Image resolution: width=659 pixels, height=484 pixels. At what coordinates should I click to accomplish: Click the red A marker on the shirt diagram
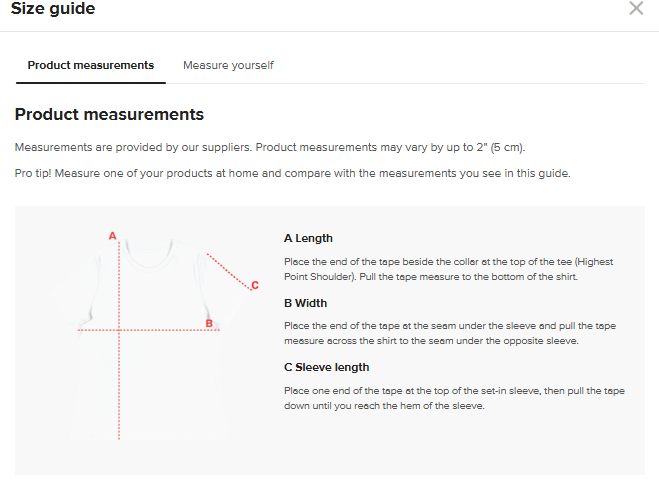click(112, 236)
